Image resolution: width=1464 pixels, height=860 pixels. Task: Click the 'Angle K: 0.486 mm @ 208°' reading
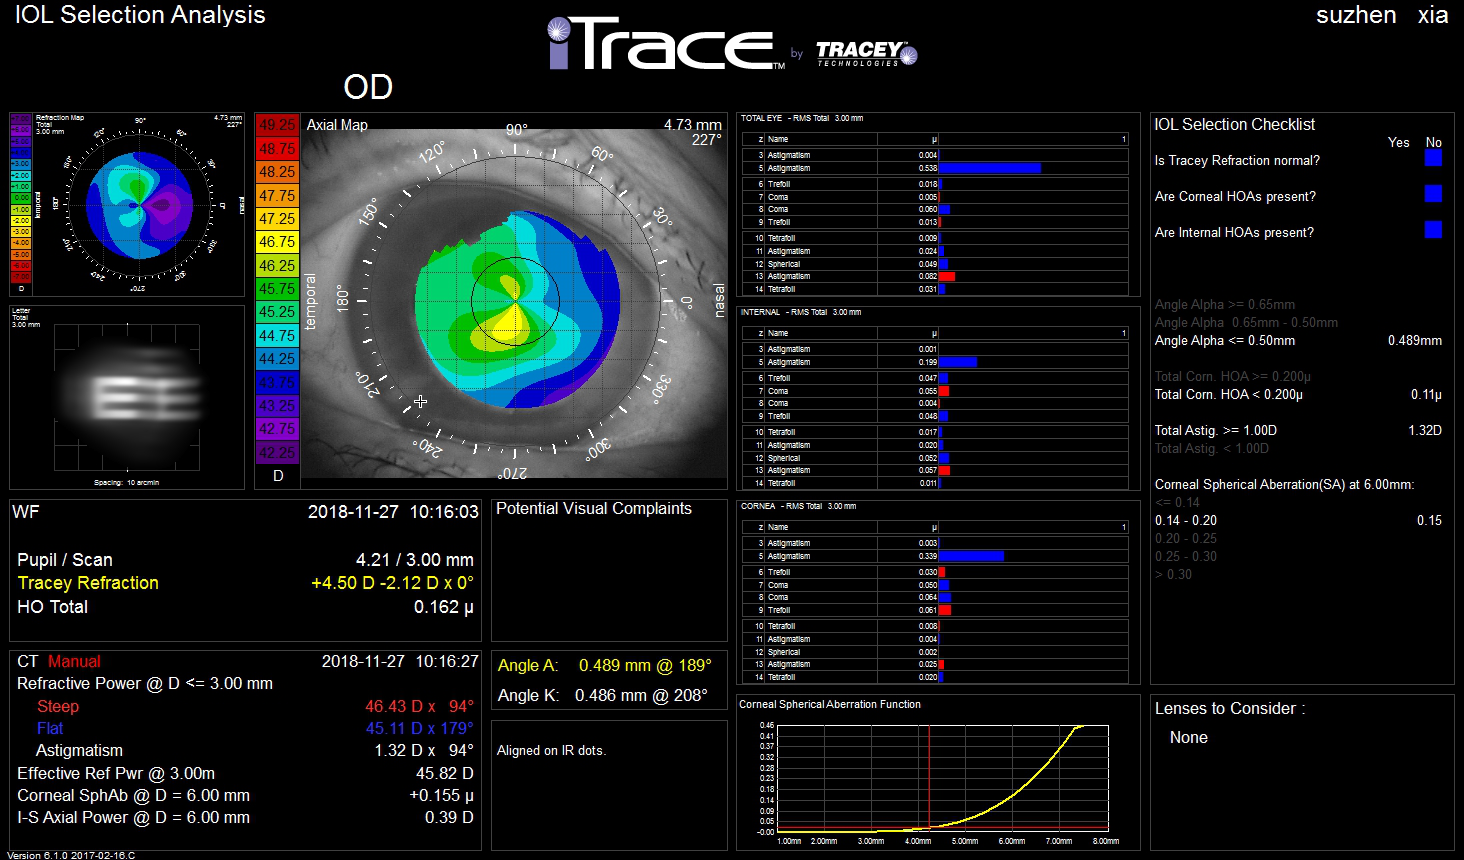(603, 695)
